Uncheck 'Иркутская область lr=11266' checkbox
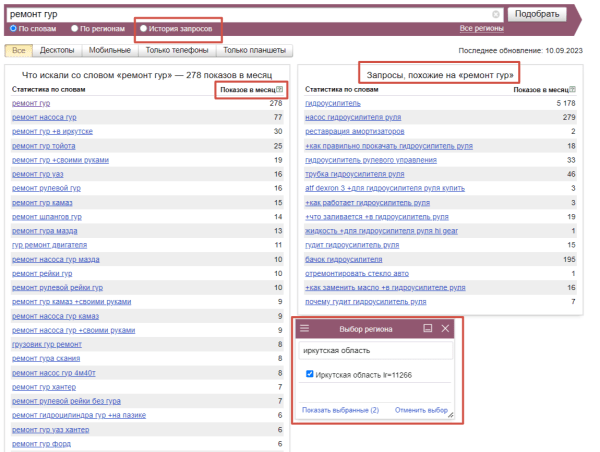Viewport: 600px width, 452px height. [x=309, y=374]
